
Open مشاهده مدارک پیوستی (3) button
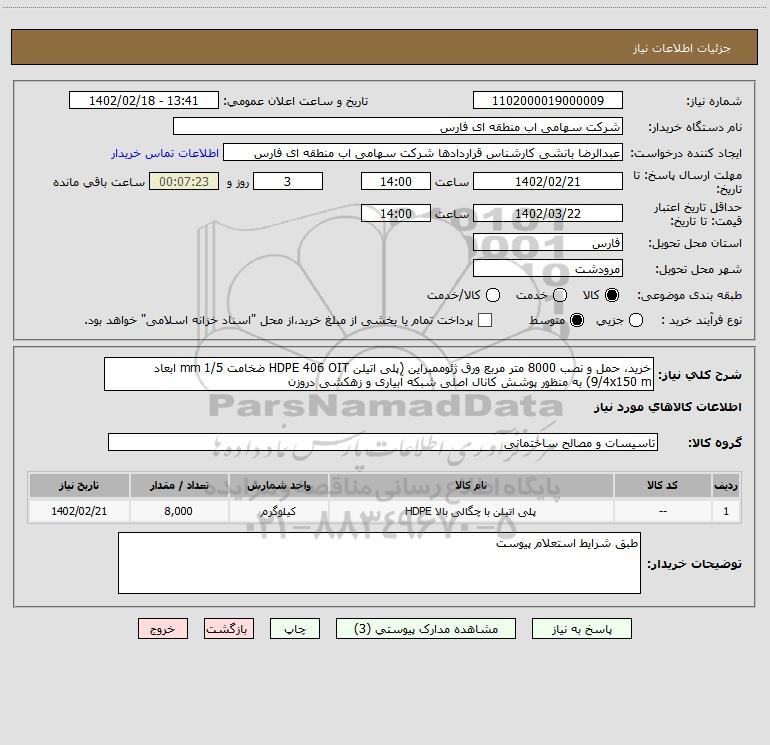(426, 629)
